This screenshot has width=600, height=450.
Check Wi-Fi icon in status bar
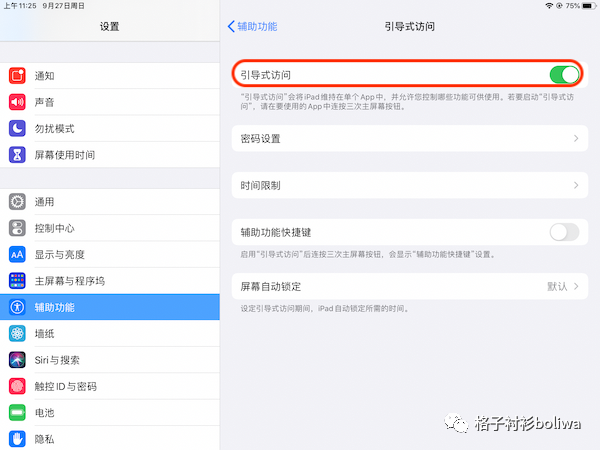pos(549,6)
